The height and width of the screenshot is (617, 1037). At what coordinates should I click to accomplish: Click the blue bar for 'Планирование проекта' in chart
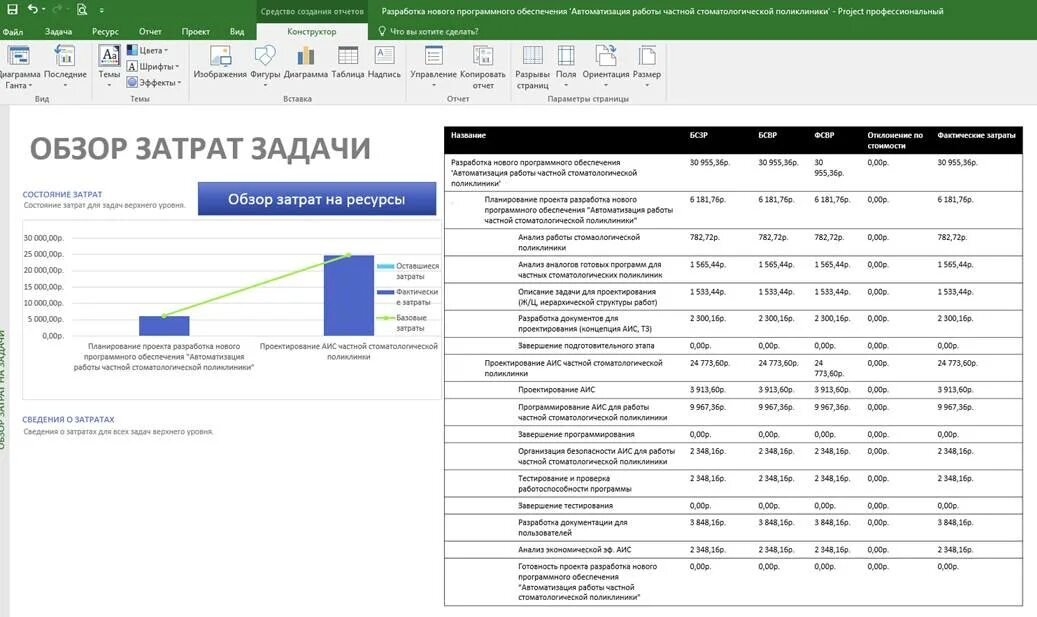[x=164, y=325]
